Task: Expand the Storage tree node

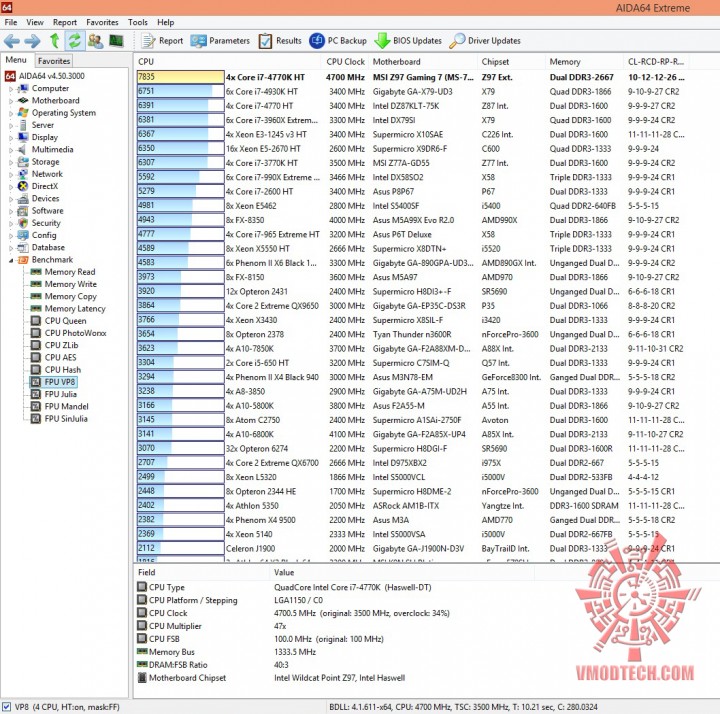Action: [11, 162]
